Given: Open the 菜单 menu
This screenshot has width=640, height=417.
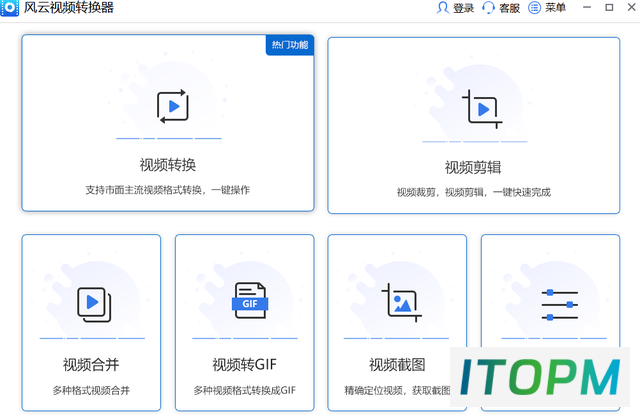Looking at the screenshot, I should (556, 8).
